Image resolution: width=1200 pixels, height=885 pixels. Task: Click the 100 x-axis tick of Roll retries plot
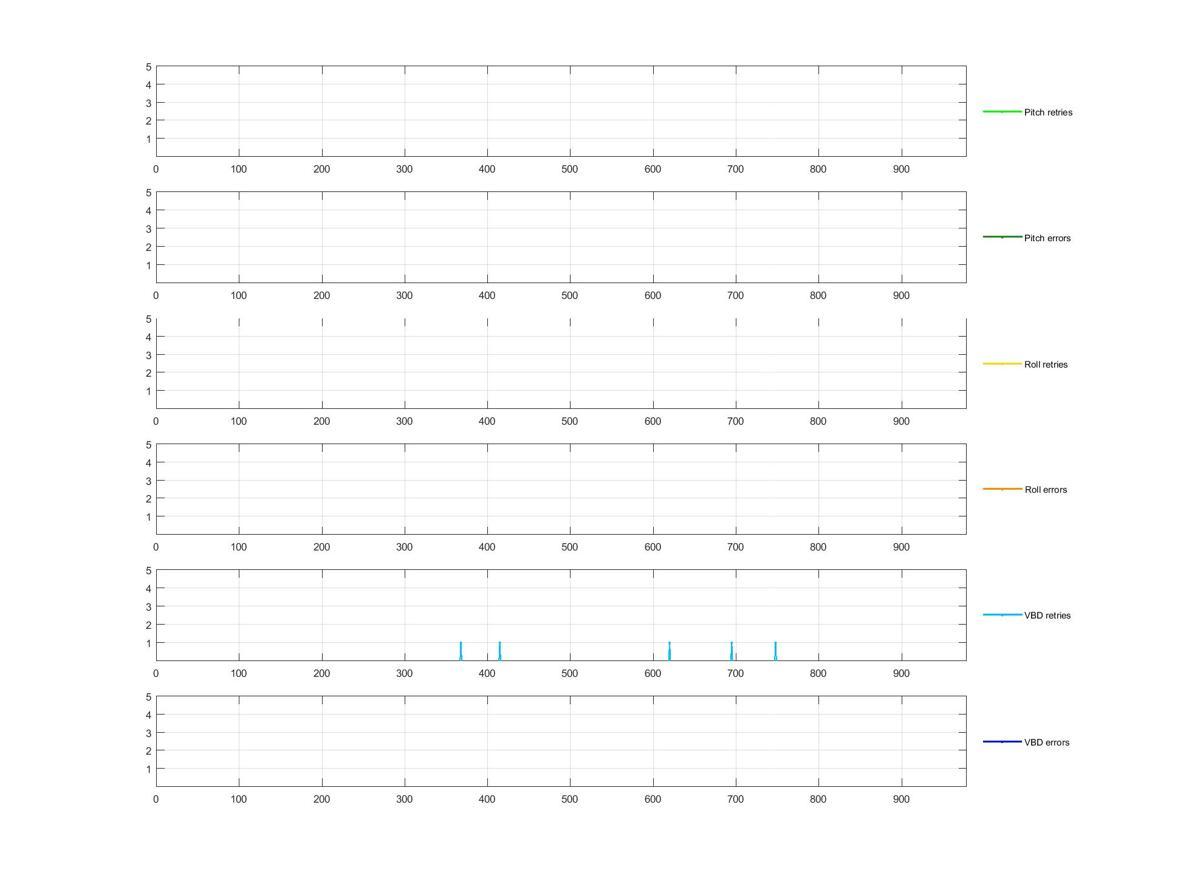click(239, 422)
